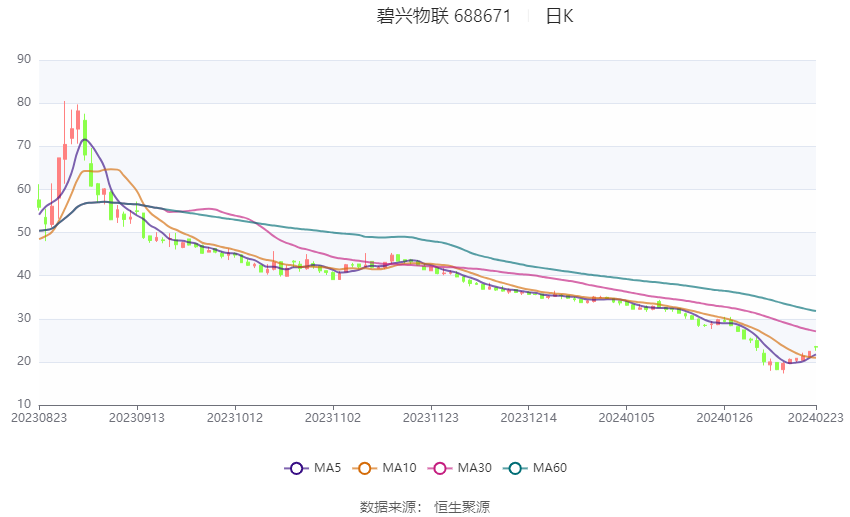Toggle the MA5 series via its text label

[x=328, y=468]
